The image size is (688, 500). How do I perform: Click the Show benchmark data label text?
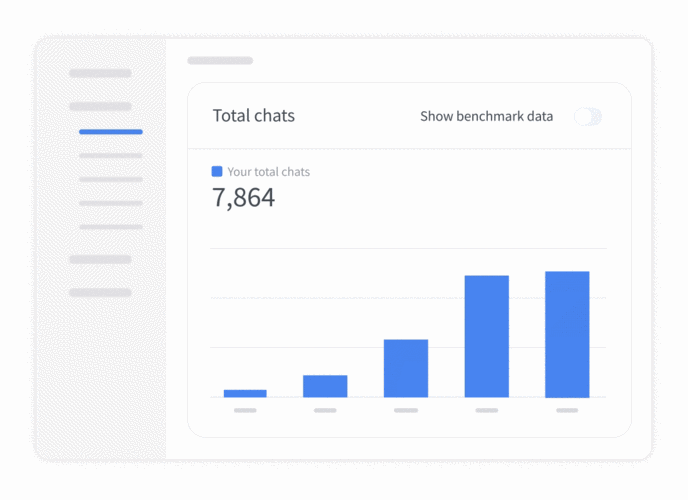click(x=486, y=117)
